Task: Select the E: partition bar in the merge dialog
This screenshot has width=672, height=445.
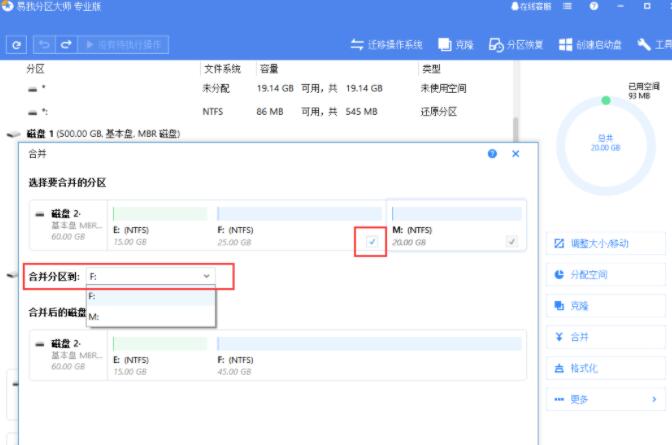Action: pyautogui.click(x=160, y=226)
